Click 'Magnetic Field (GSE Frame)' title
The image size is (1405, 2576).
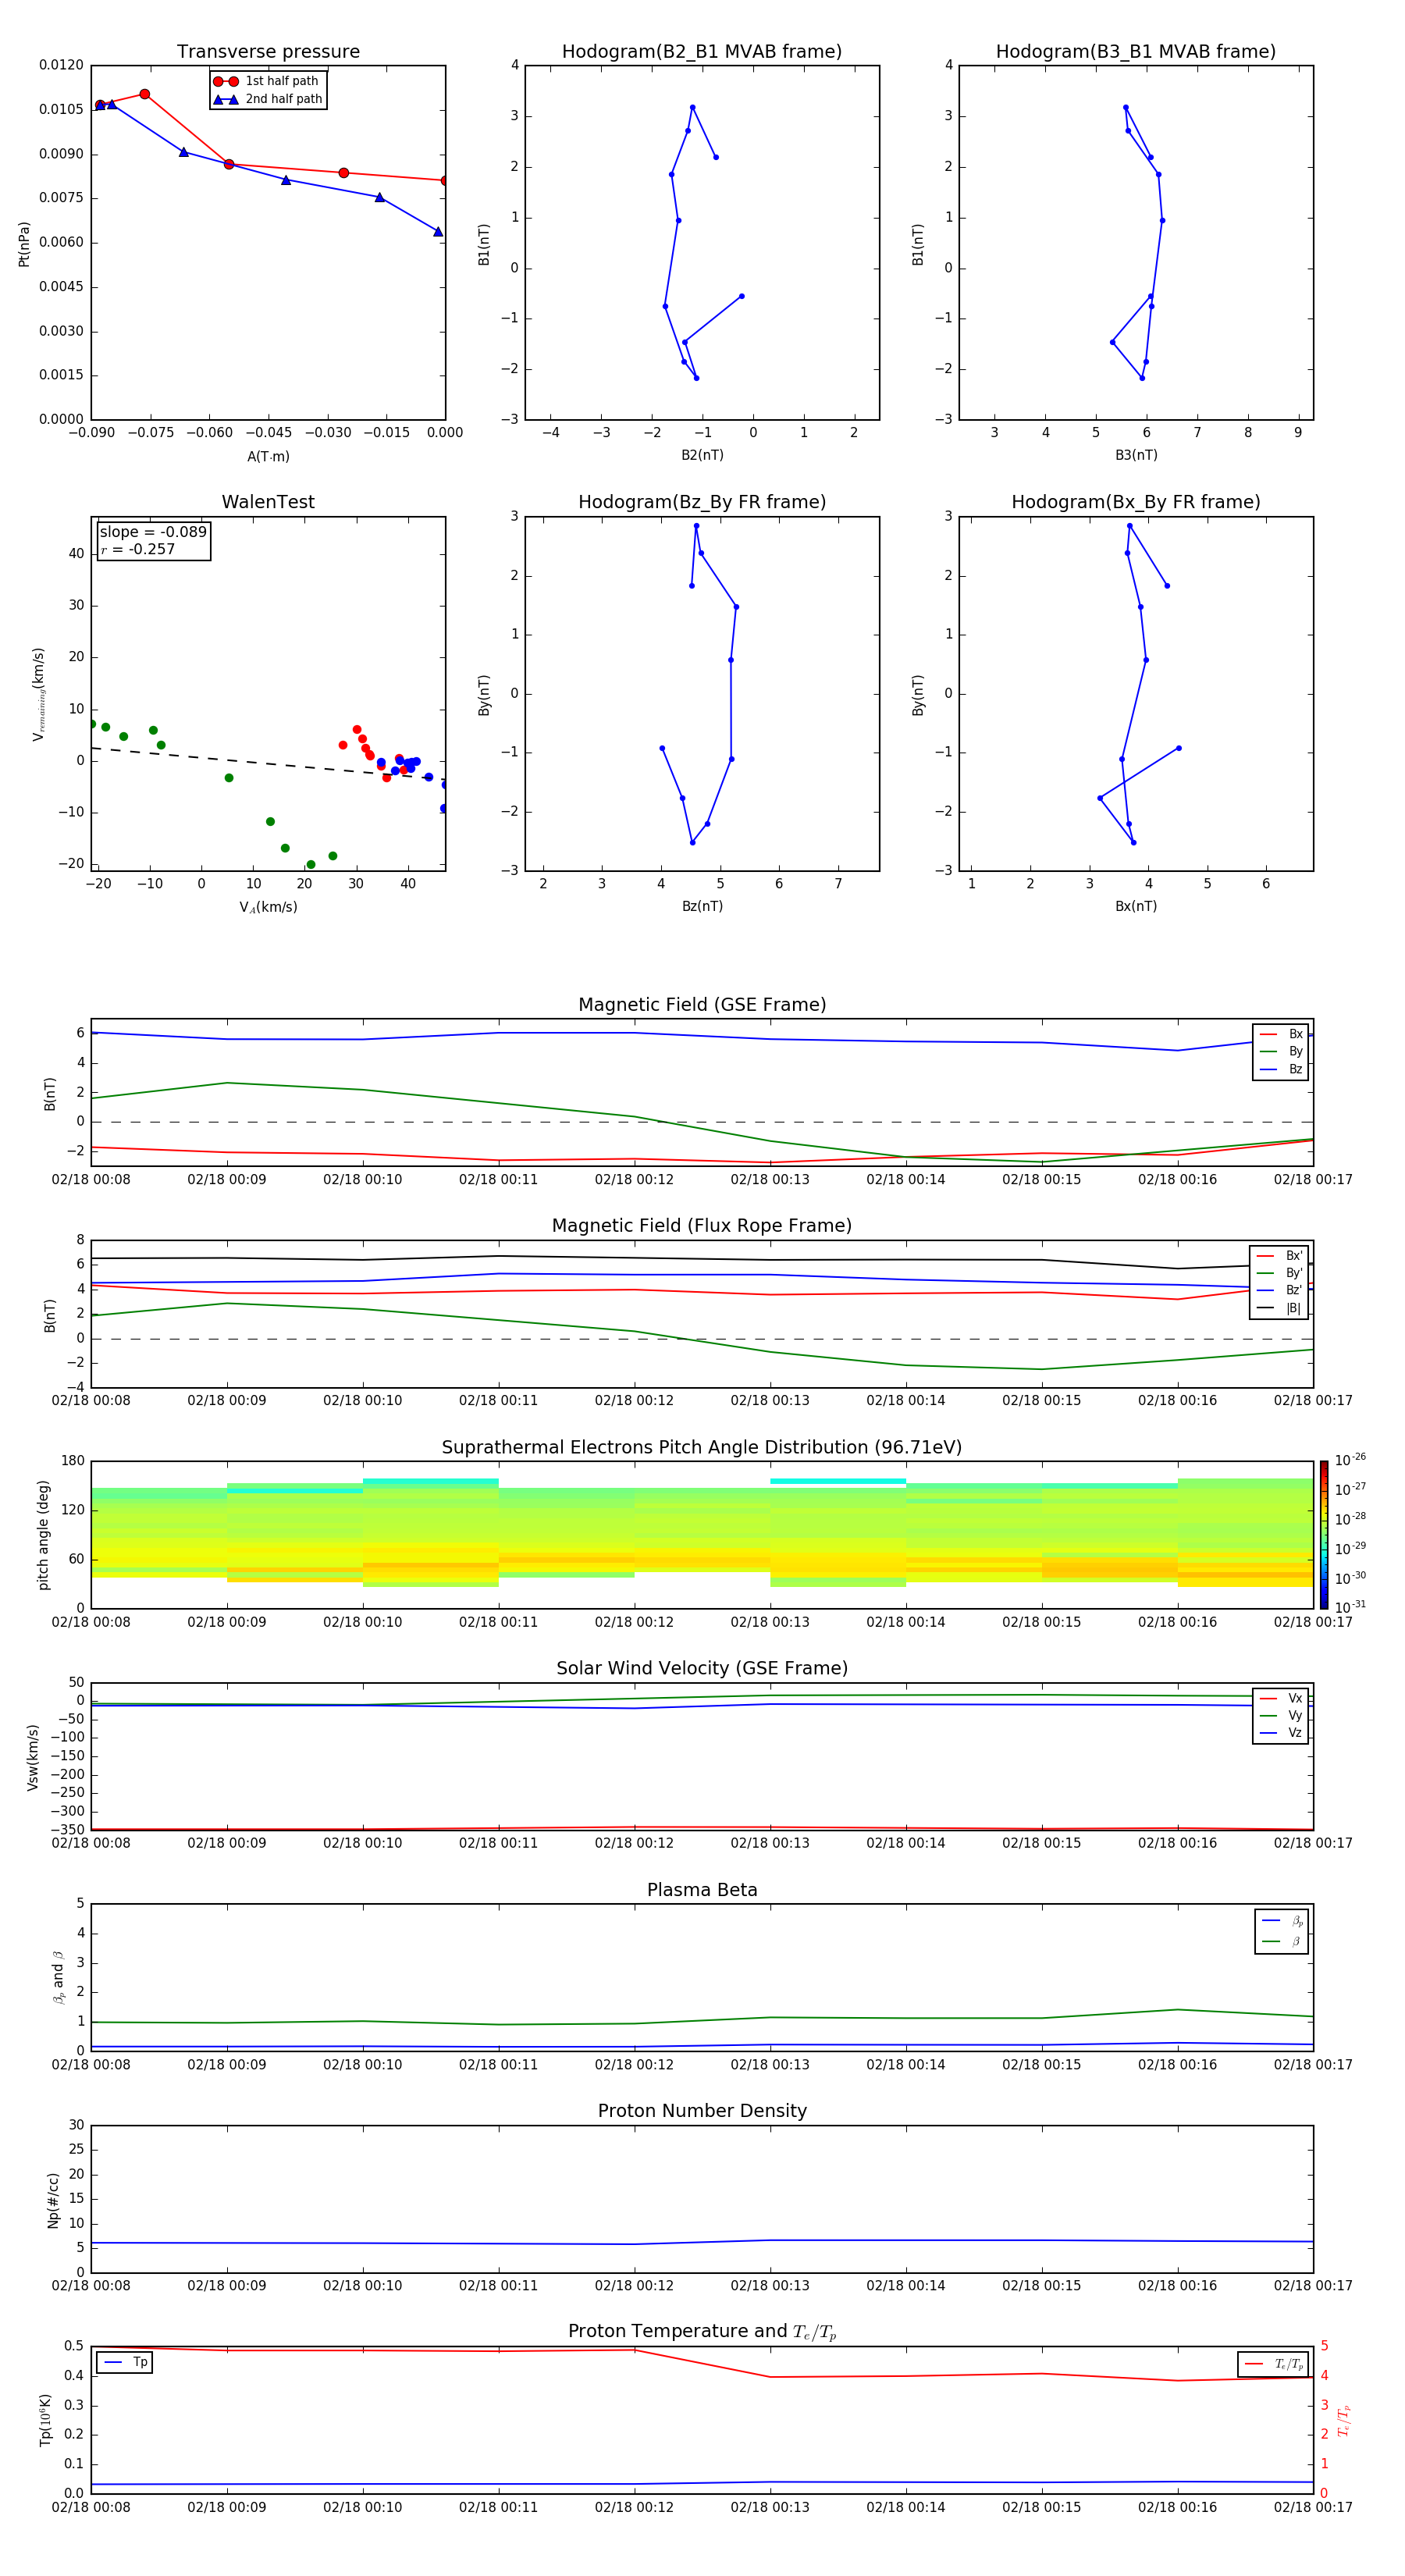pyautogui.click(x=702, y=1005)
